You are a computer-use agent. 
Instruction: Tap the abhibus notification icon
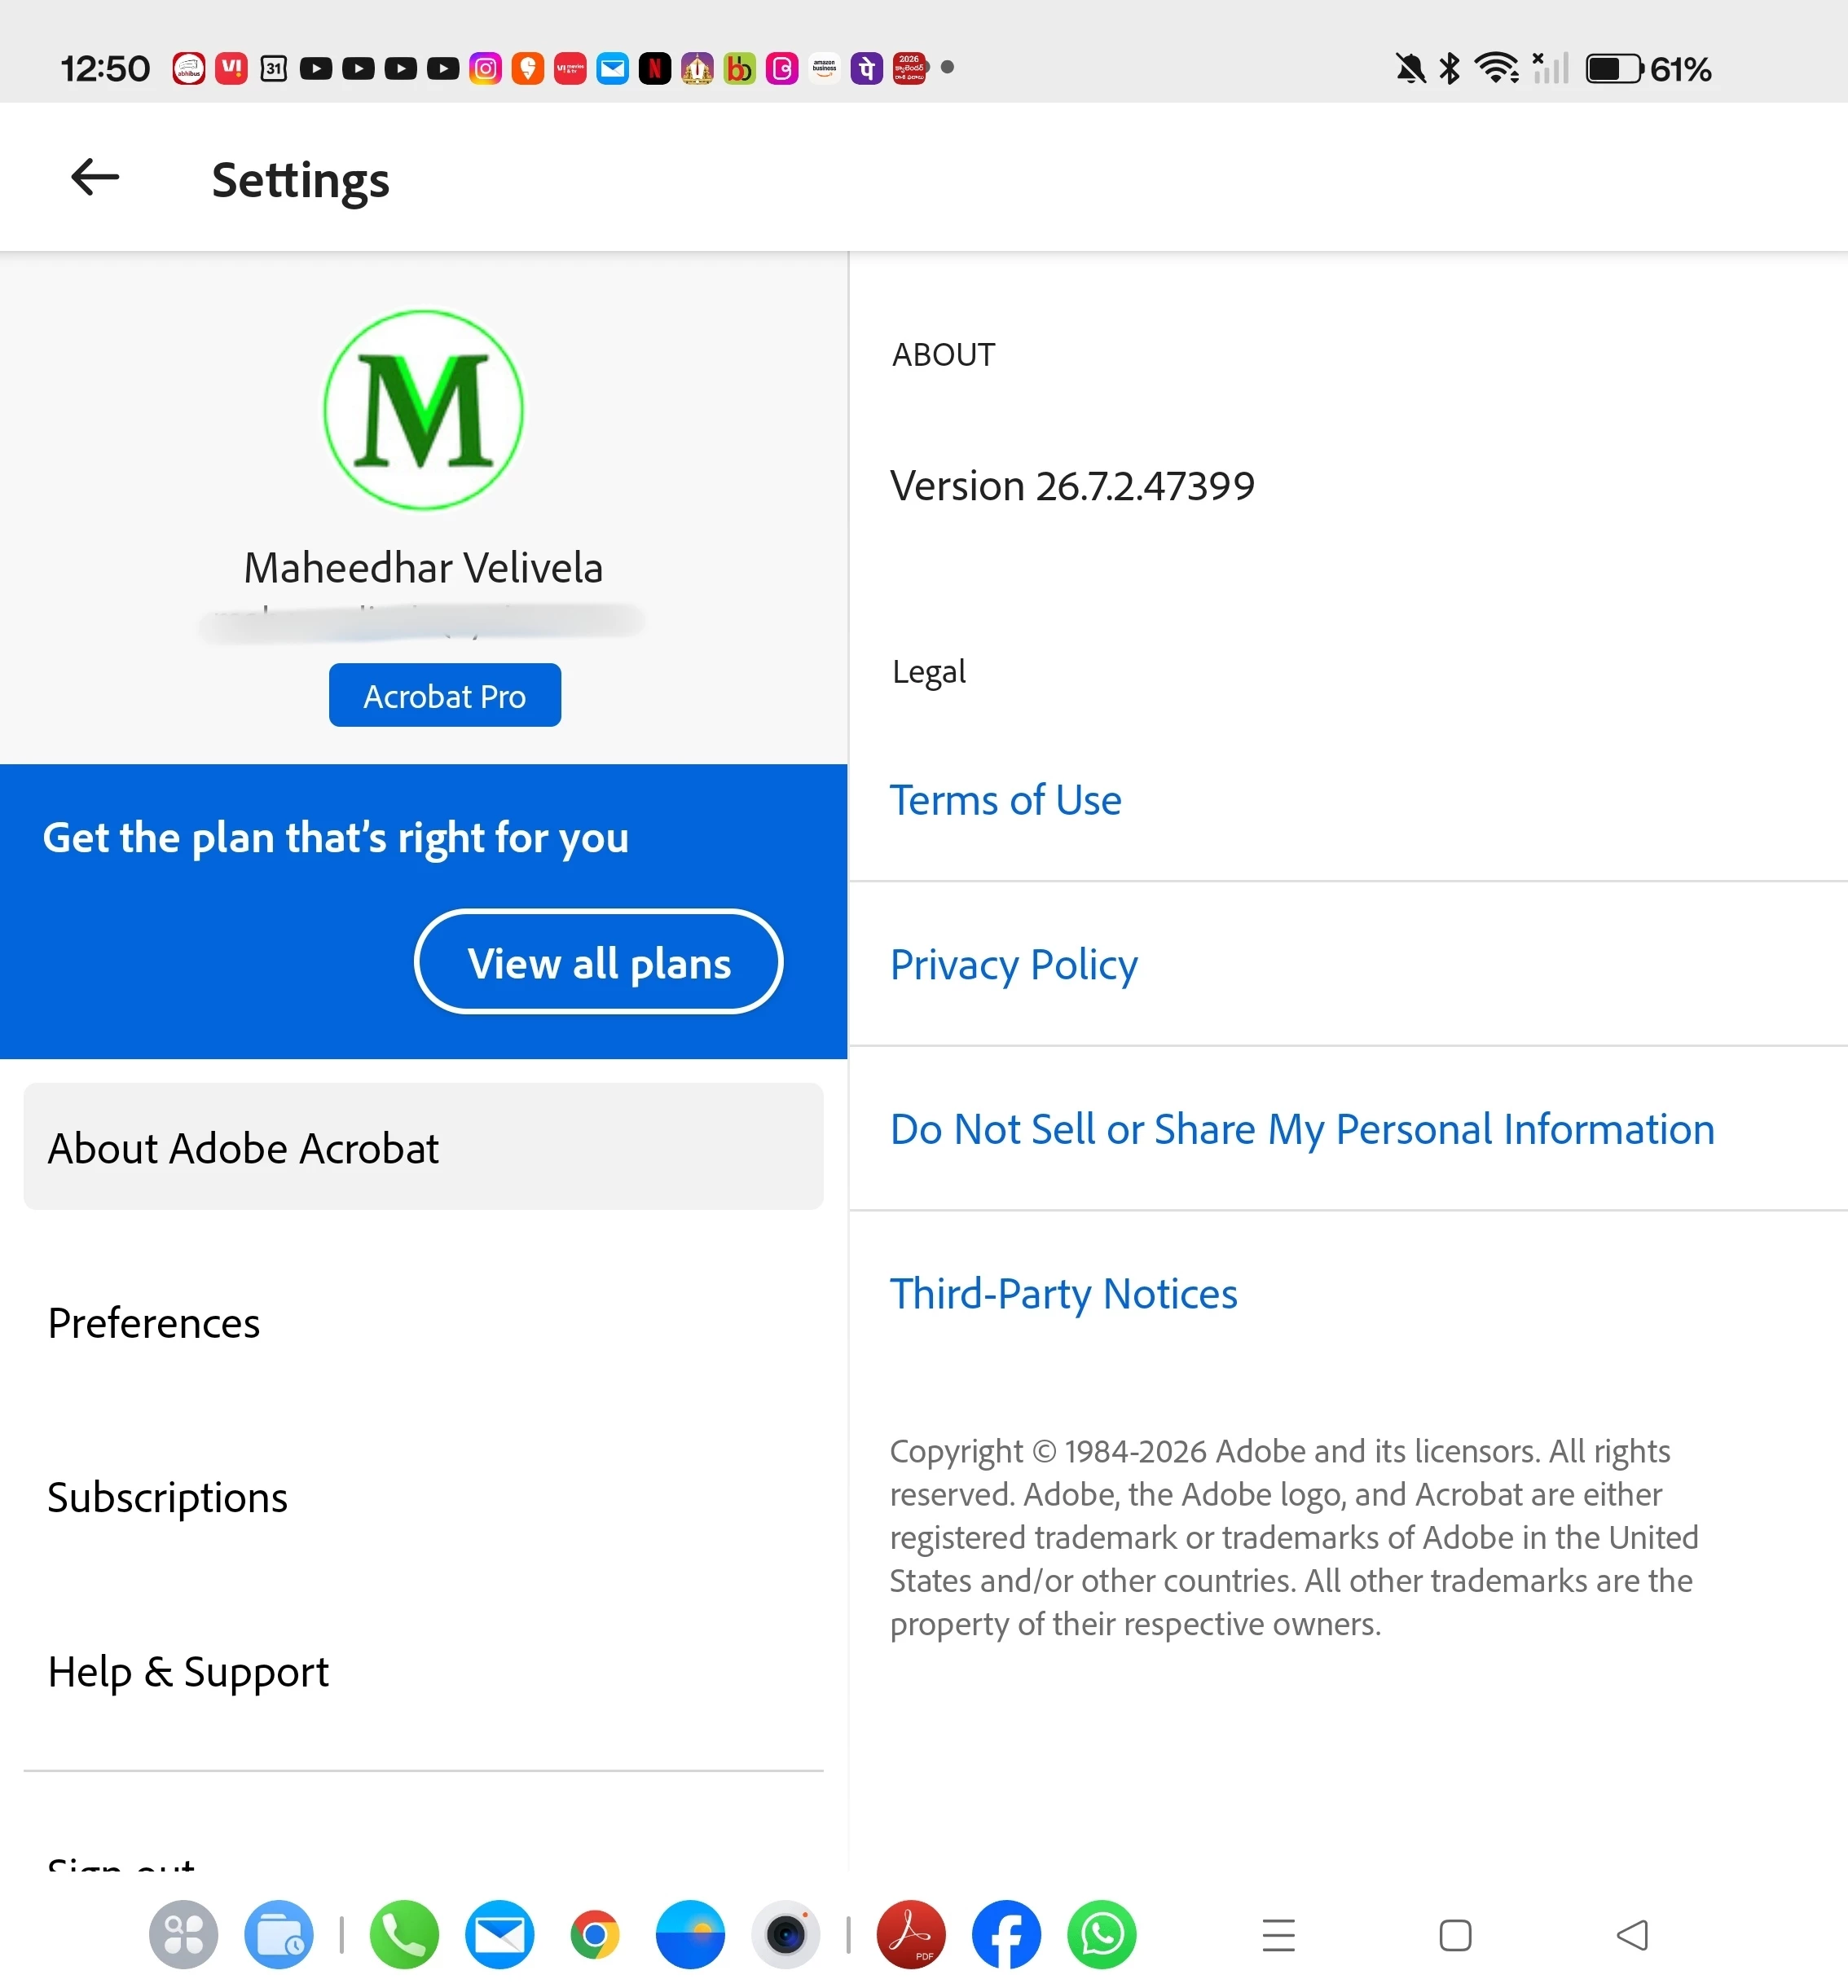189,68
